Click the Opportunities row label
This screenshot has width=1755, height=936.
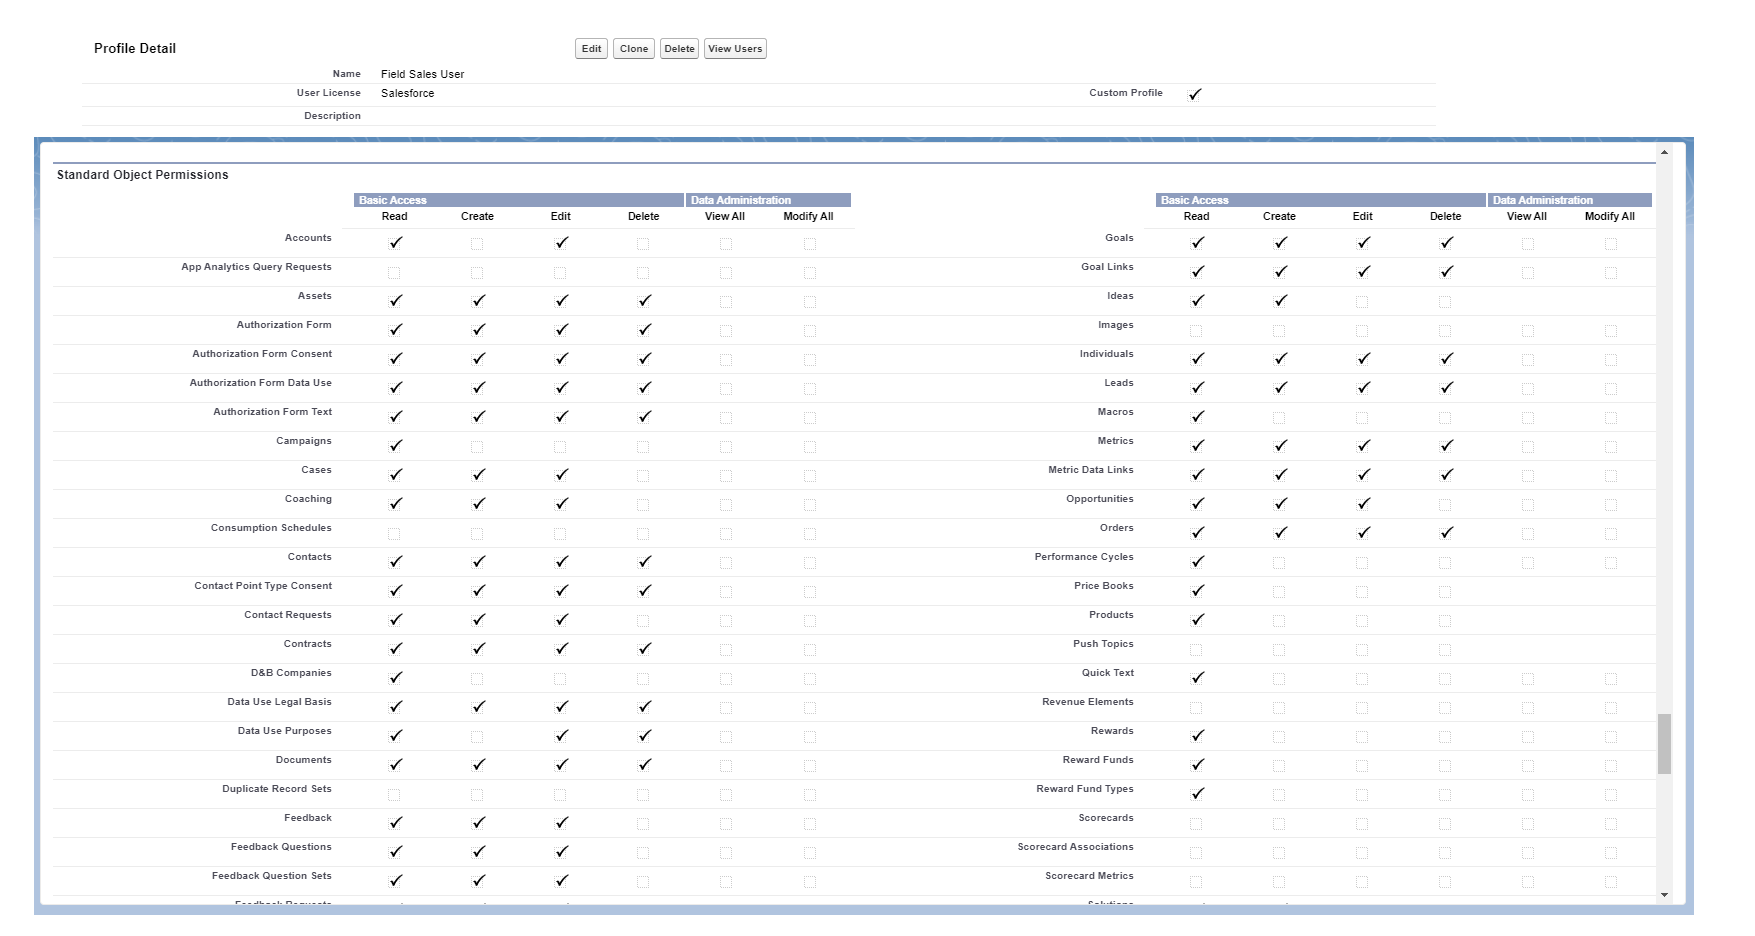click(1100, 499)
